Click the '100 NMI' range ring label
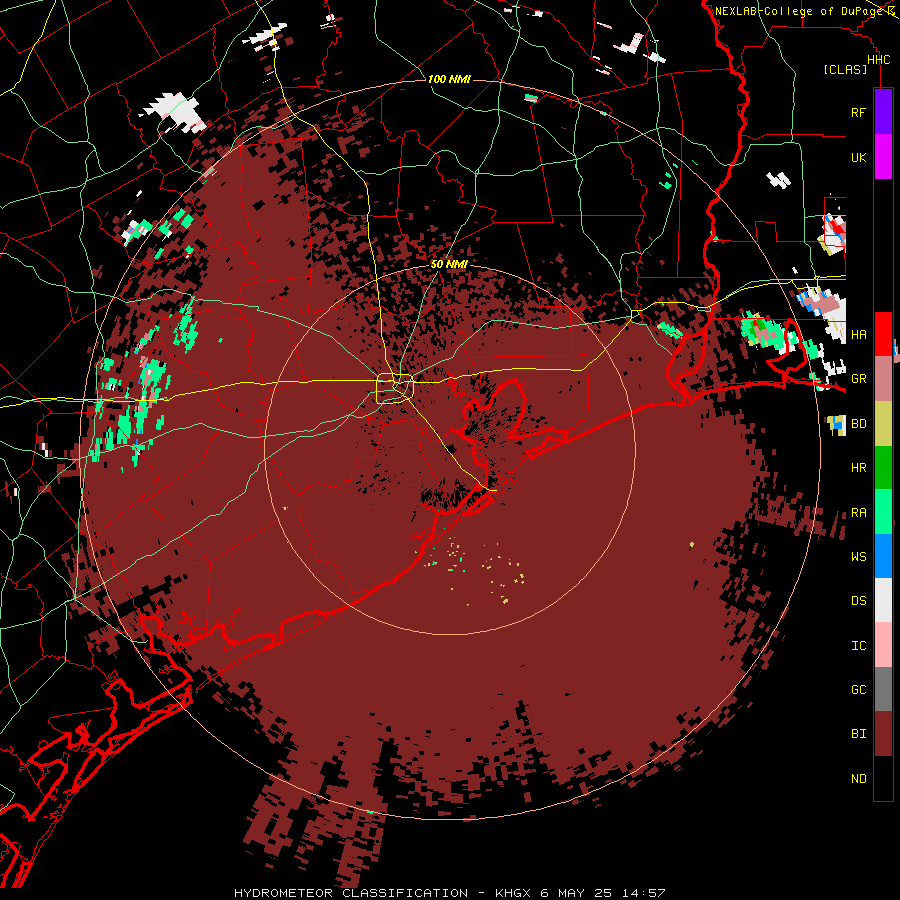Viewport: 900px width, 900px height. [x=449, y=79]
